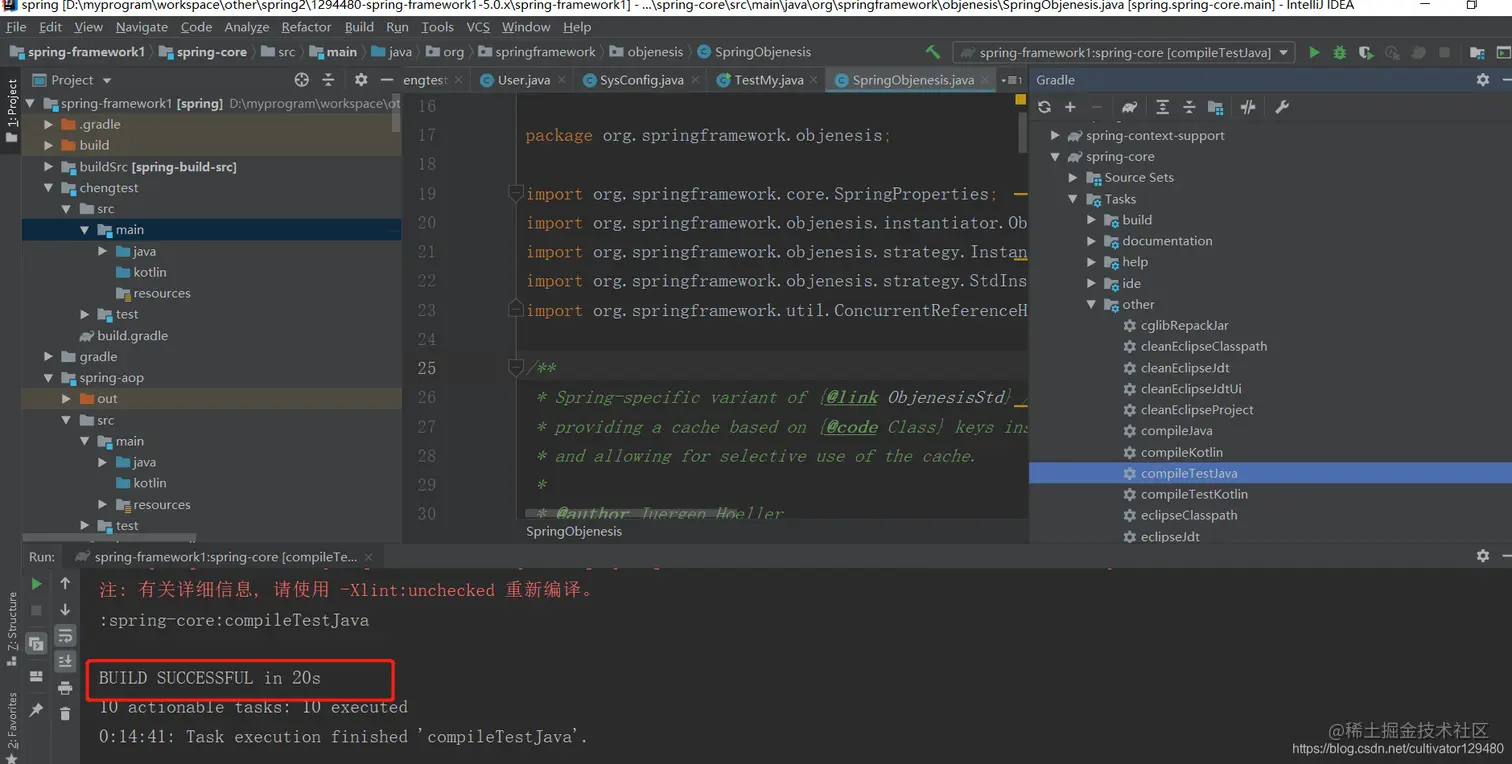The width and height of the screenshot is (1512, 764).
Task: Open the Gradle panel gear options
Action: (1483, 80)
